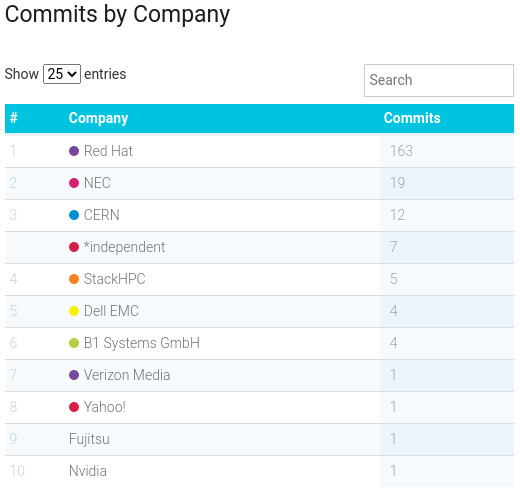Open the Yahoo! company link
Screen dimensions: 520x494
(105, 407)
